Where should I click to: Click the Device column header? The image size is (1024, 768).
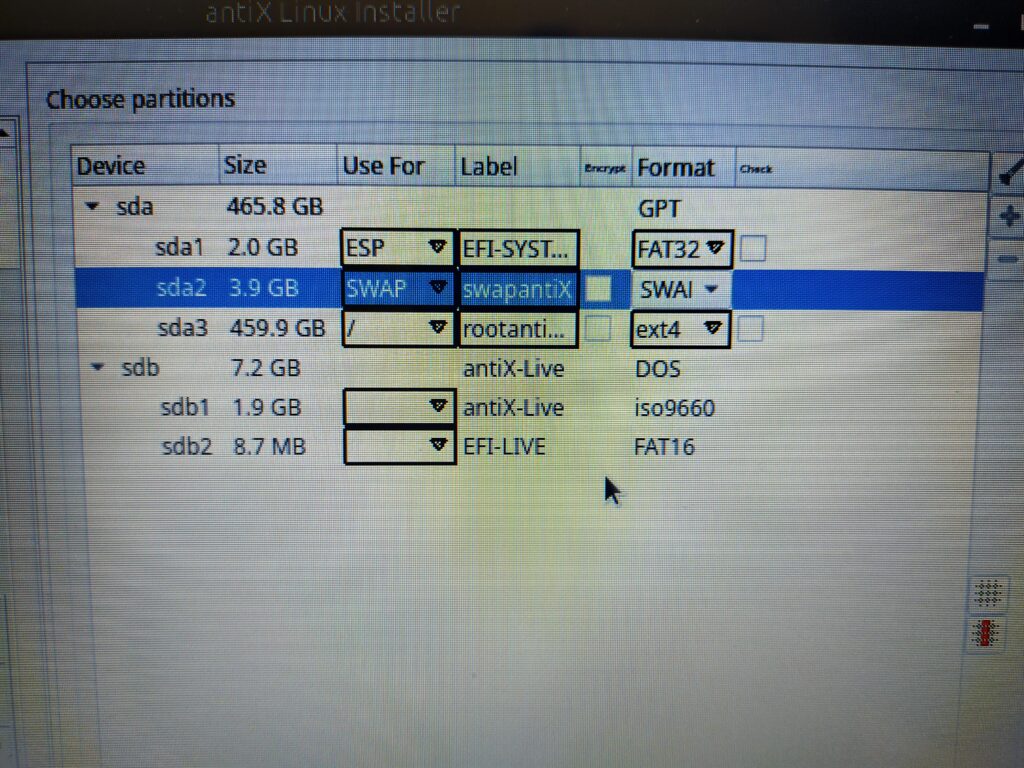[110, 166]
